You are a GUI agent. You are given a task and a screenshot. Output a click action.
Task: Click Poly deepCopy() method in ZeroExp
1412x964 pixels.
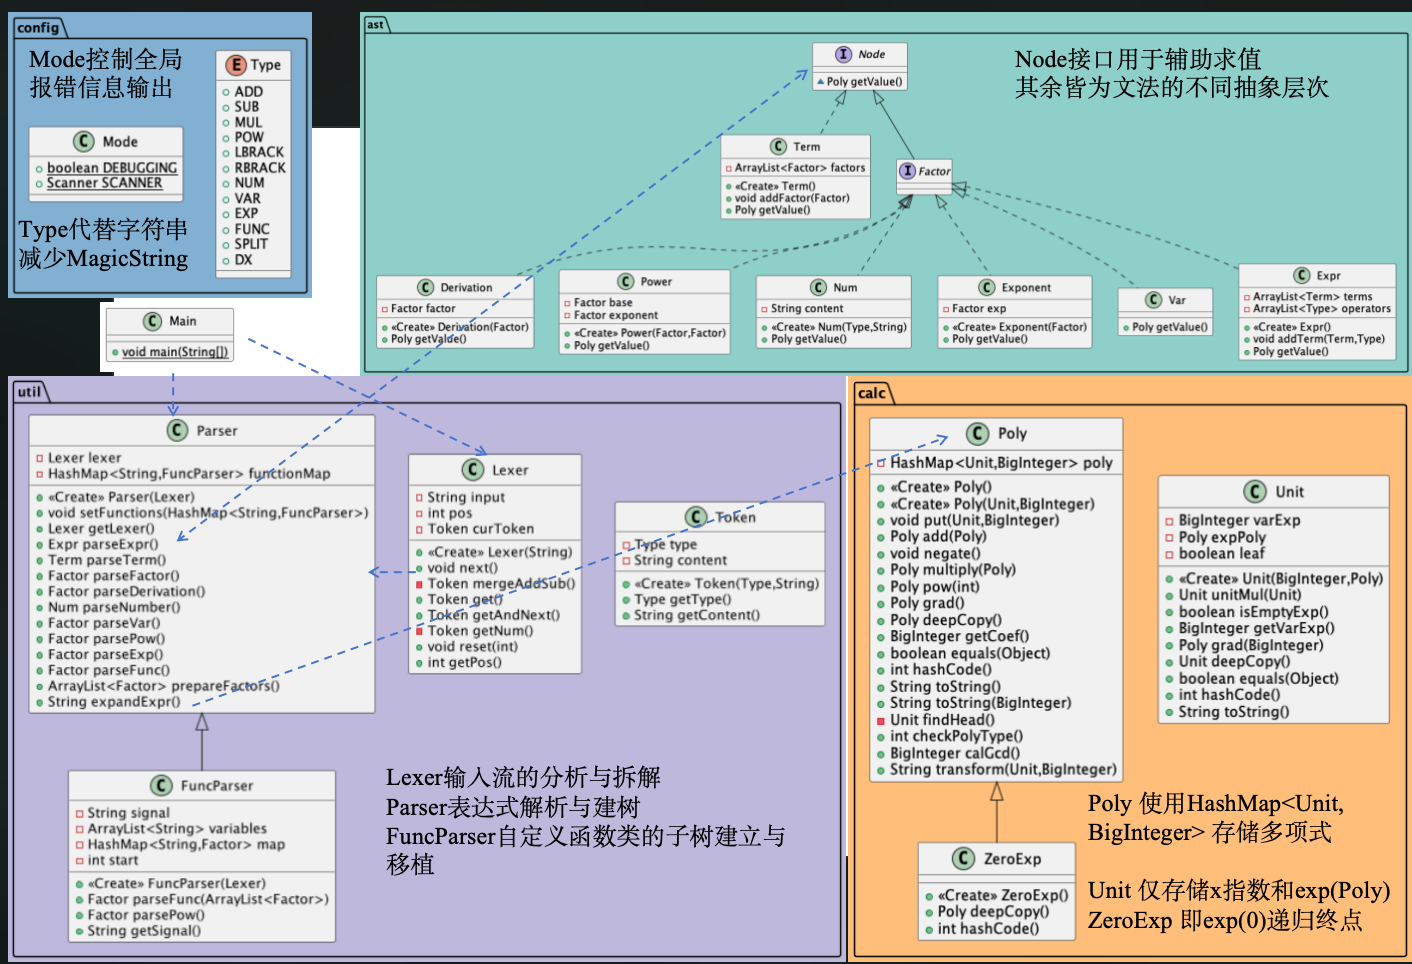tap(993, 912)
